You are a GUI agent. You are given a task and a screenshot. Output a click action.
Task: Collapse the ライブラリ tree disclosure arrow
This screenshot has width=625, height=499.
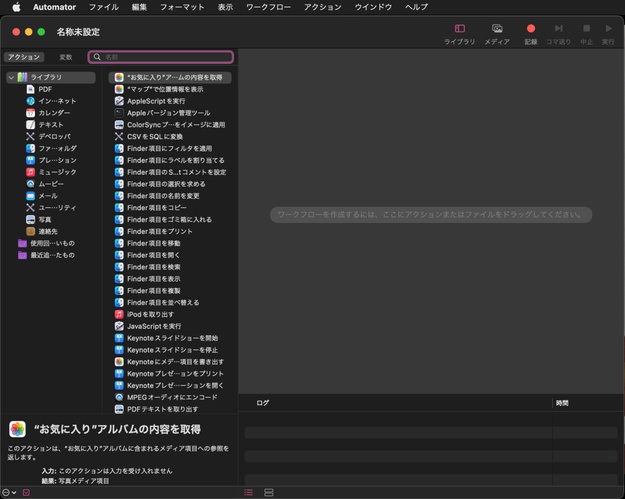click(10, 77)
